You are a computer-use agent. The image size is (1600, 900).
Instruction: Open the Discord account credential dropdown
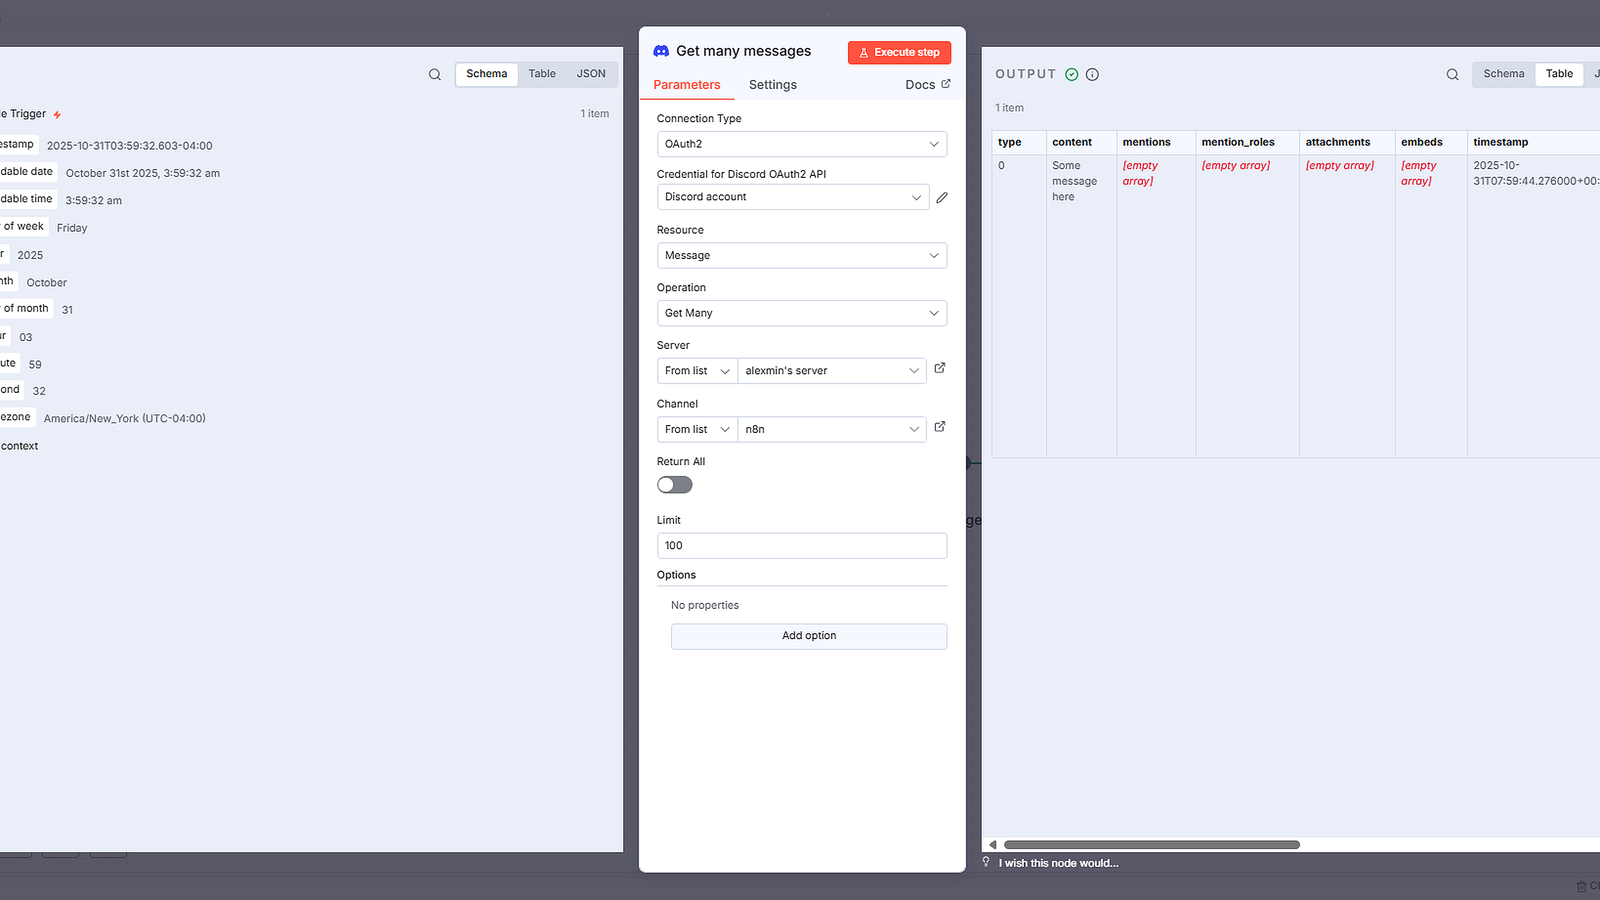(793, 197)
